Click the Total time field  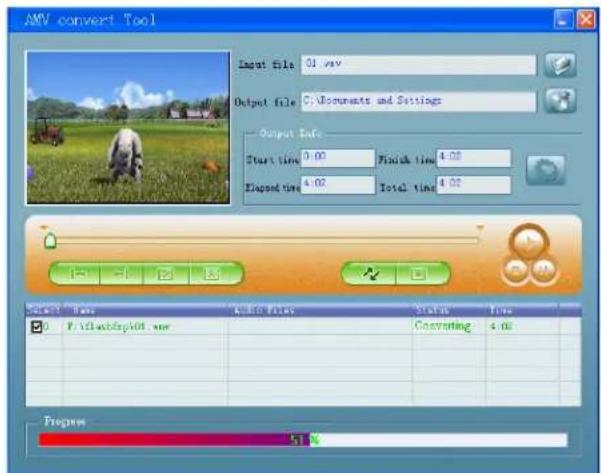[474, 185]
